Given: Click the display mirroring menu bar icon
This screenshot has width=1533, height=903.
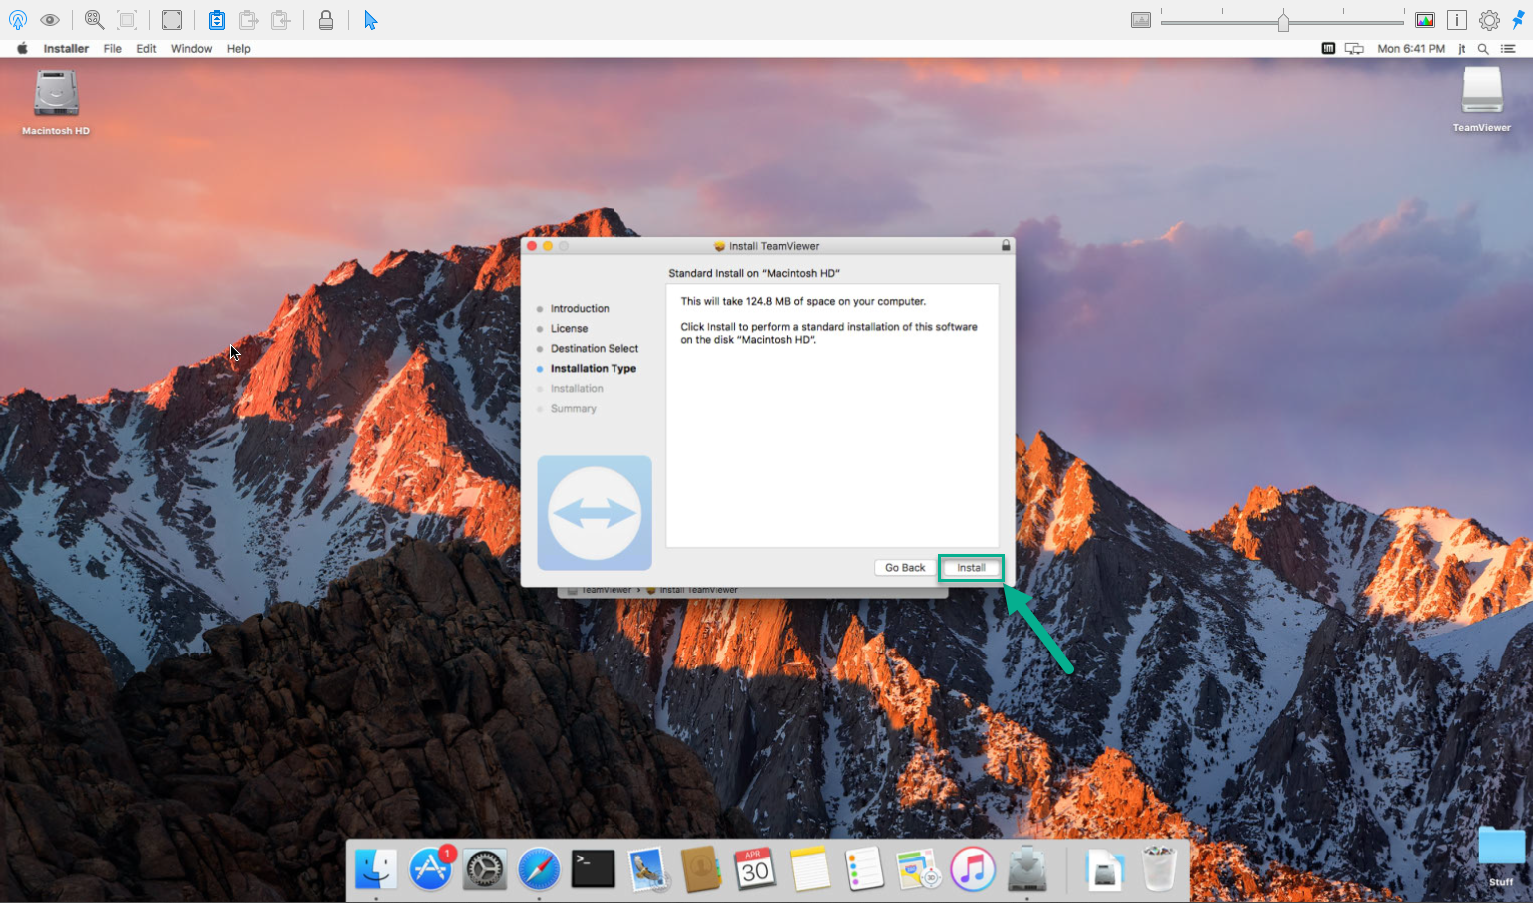Looking at the screenshot, I should click(x=1354, y=48).
